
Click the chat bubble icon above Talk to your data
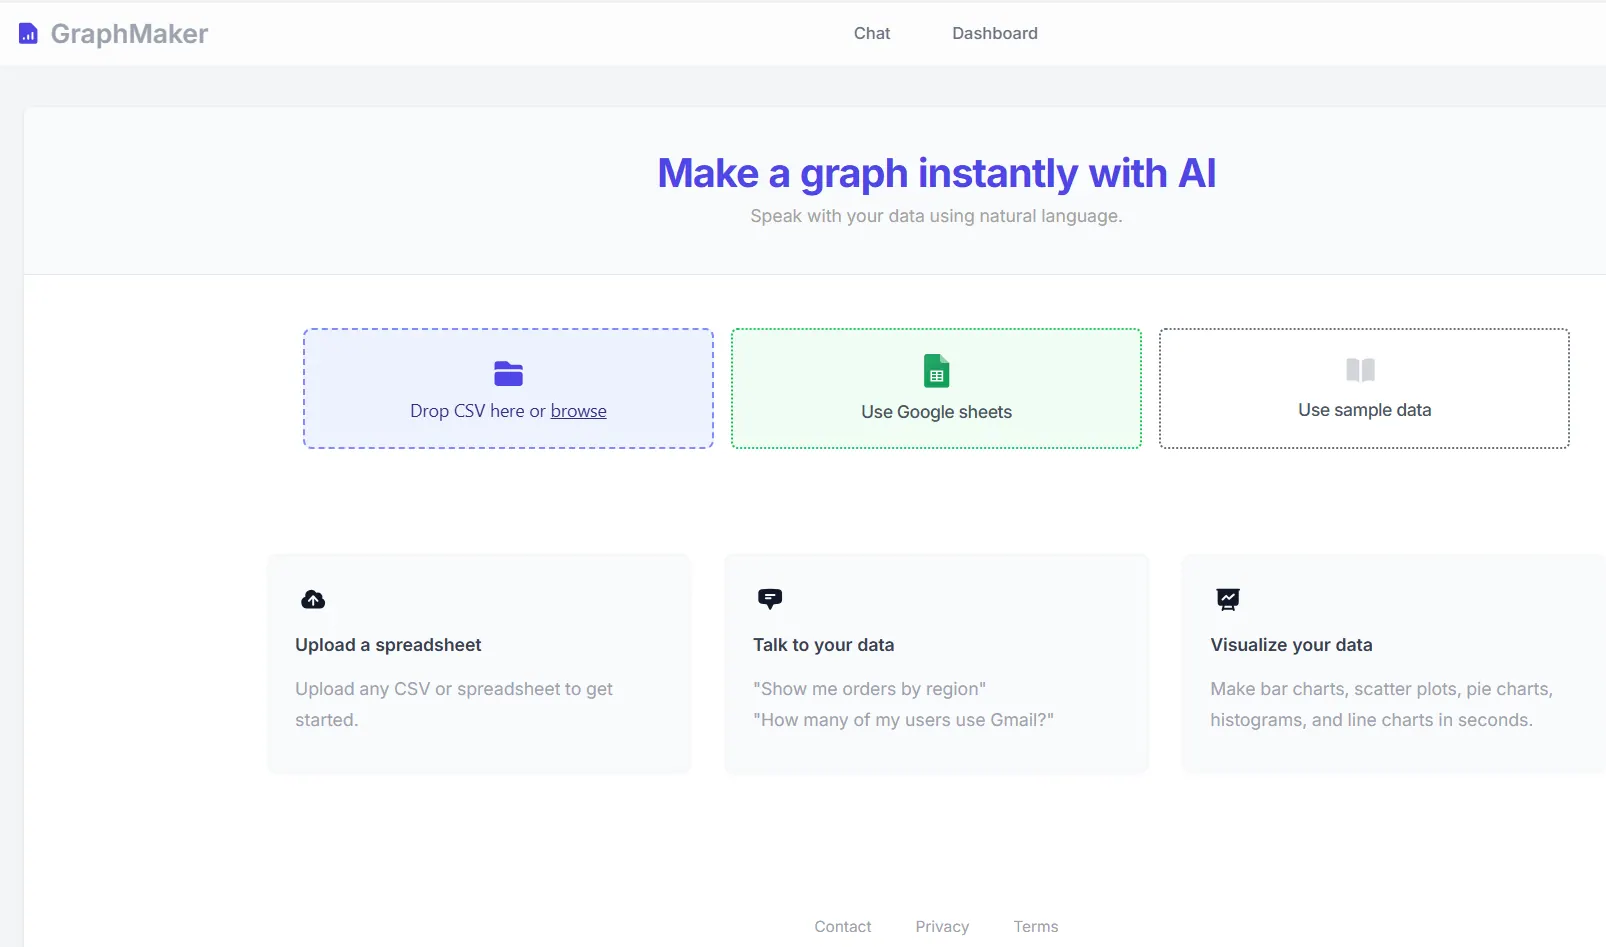click(x=770, y=599)
